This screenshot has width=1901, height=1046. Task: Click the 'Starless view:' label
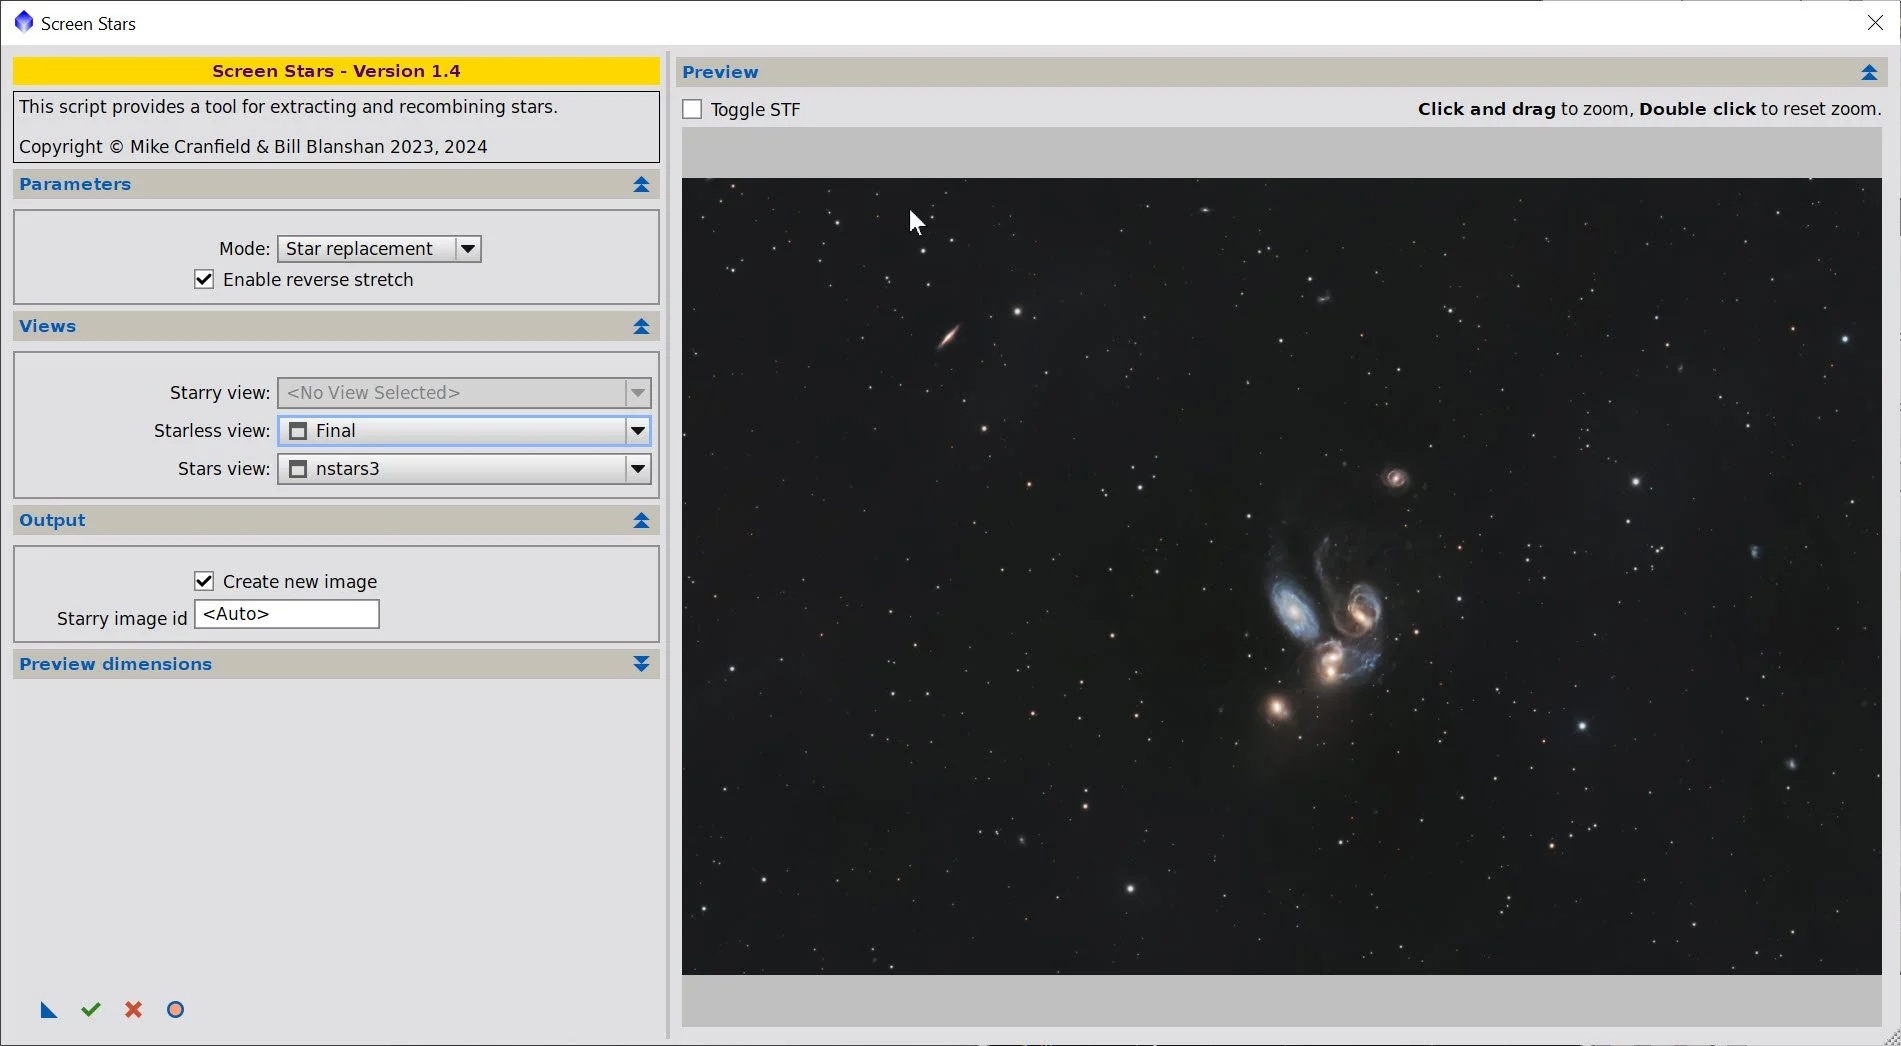tap(212, 431)
